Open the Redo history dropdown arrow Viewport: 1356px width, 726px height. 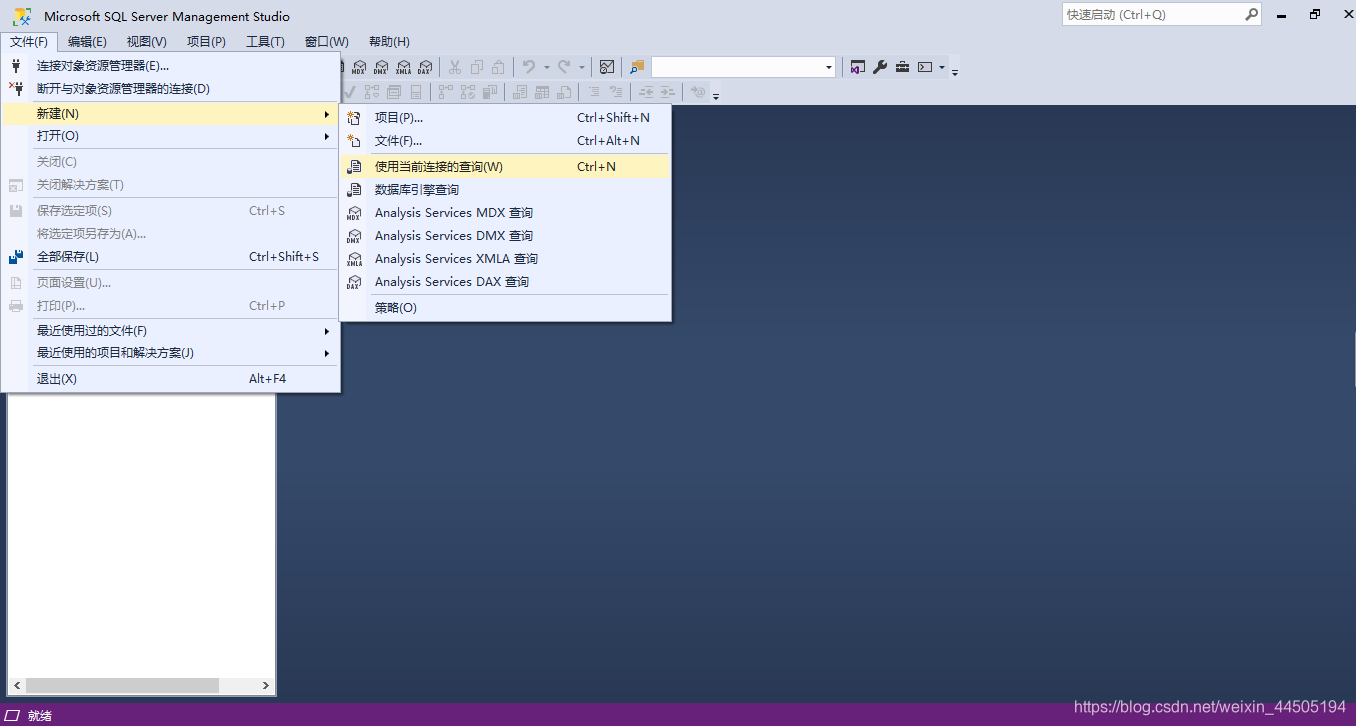click(x=582, y=68)
